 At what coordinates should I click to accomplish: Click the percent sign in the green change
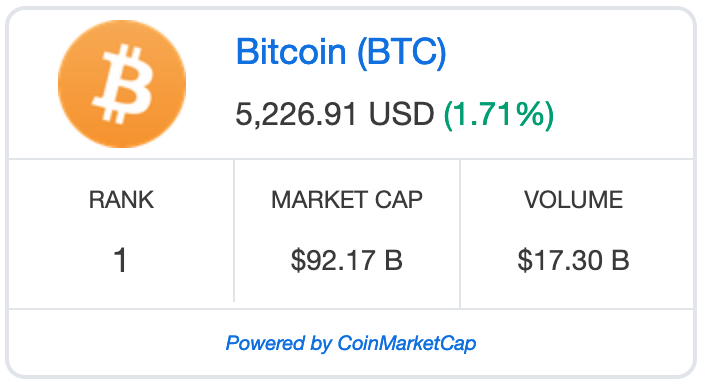(531, 114)
